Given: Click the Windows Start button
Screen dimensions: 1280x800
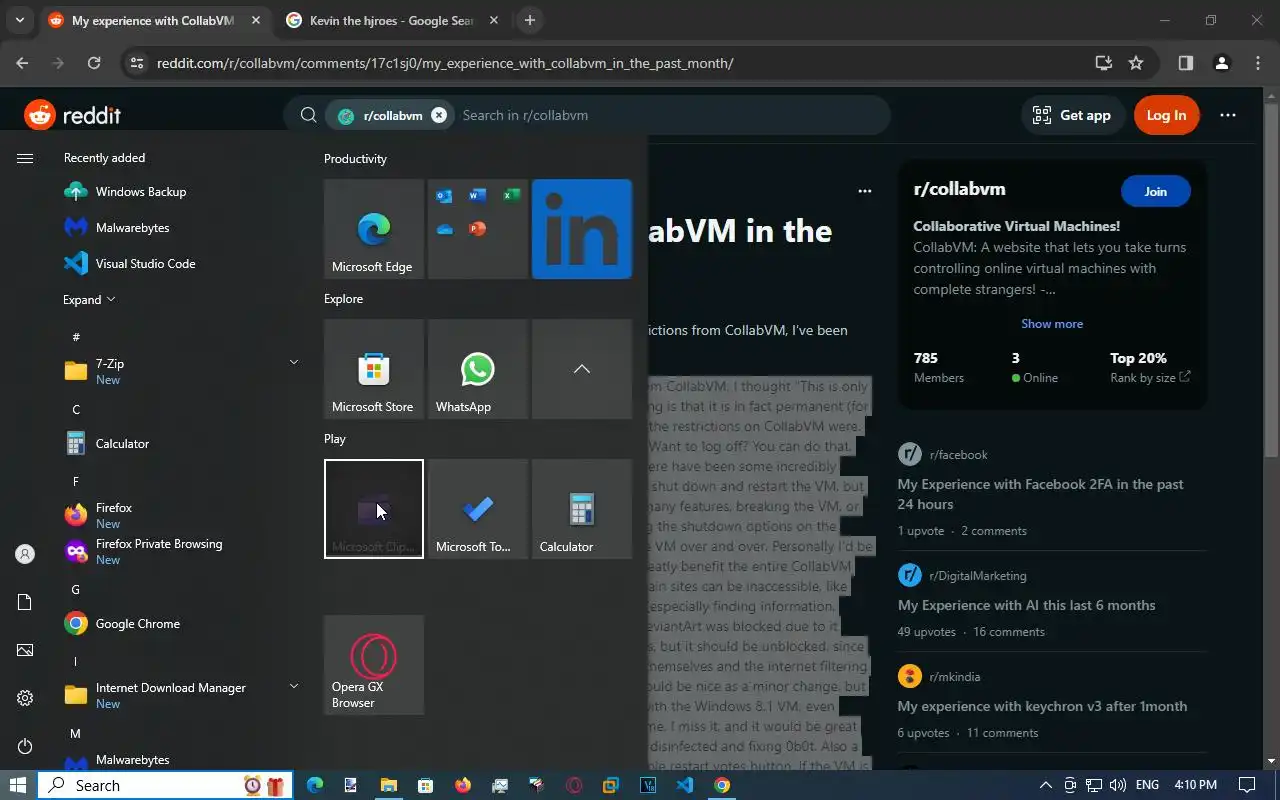Looking at the screenshot, I should coord(18,785).
